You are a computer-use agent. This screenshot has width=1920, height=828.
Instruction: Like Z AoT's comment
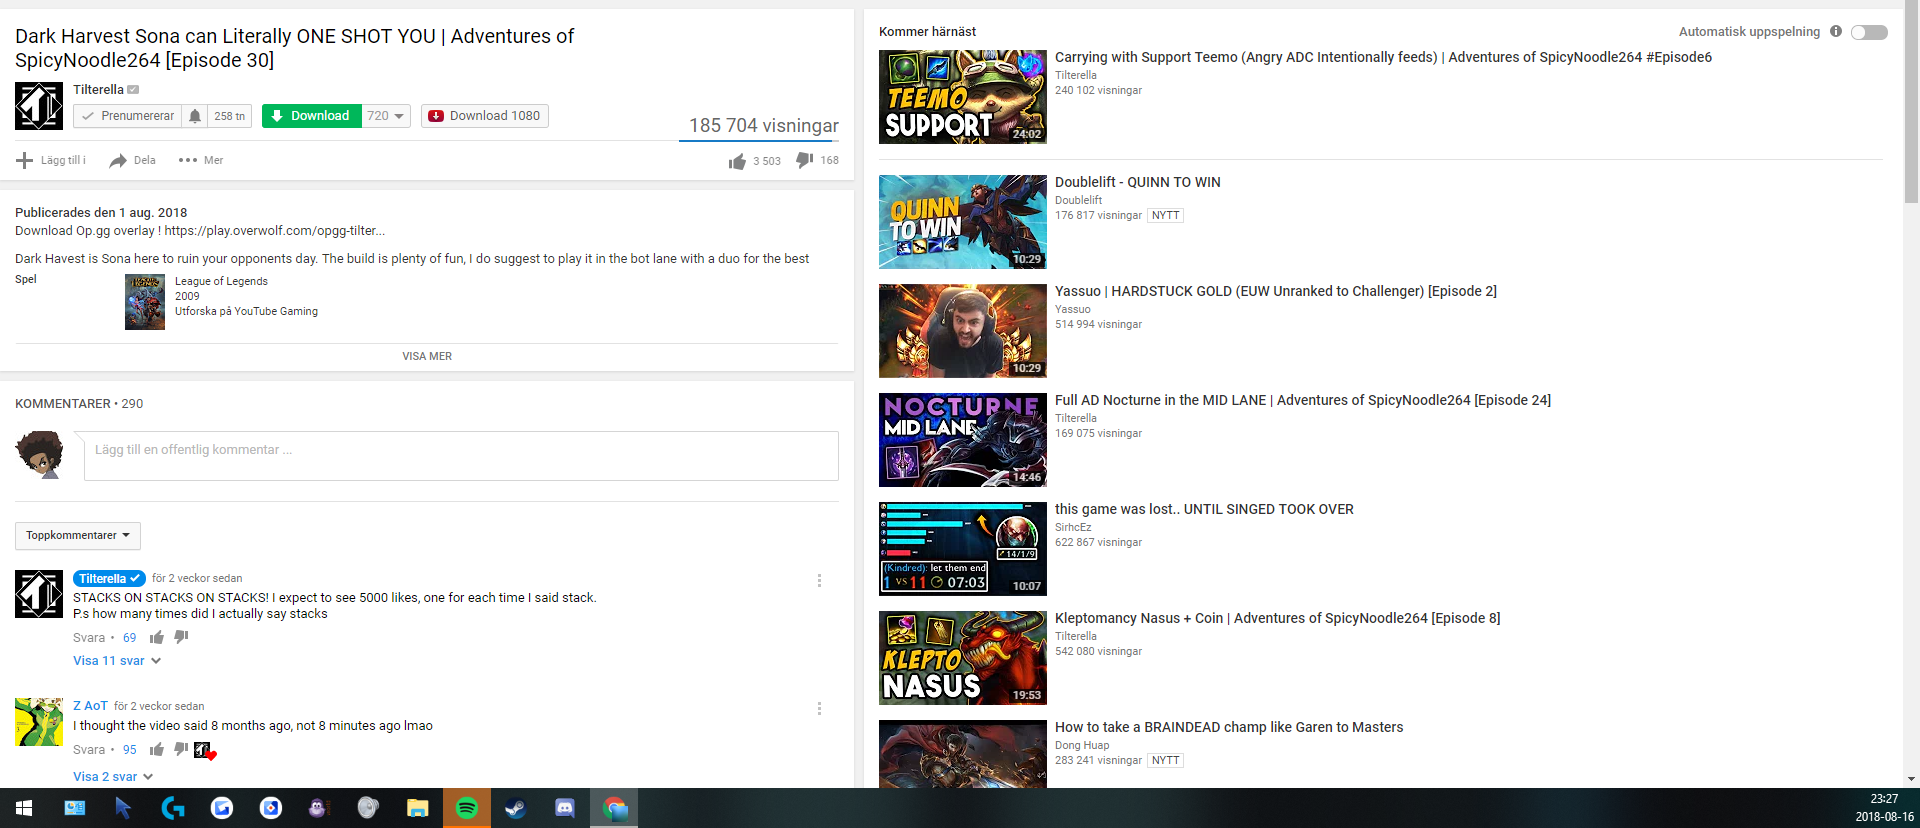[157, 749]
